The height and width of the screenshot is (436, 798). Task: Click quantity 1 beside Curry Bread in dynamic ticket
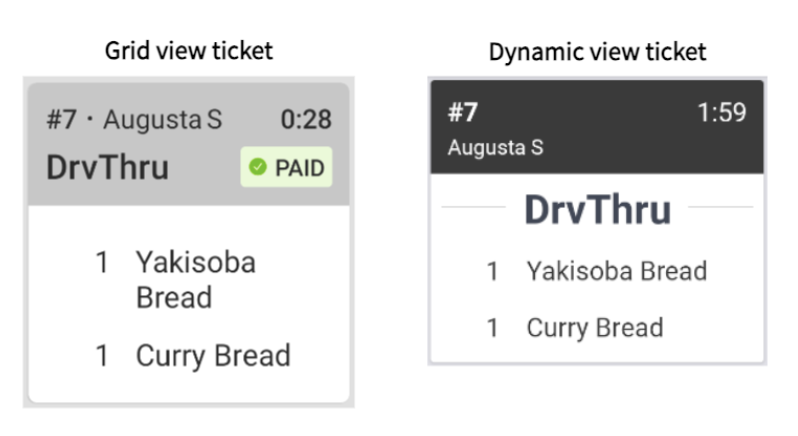tap(492, 328)
